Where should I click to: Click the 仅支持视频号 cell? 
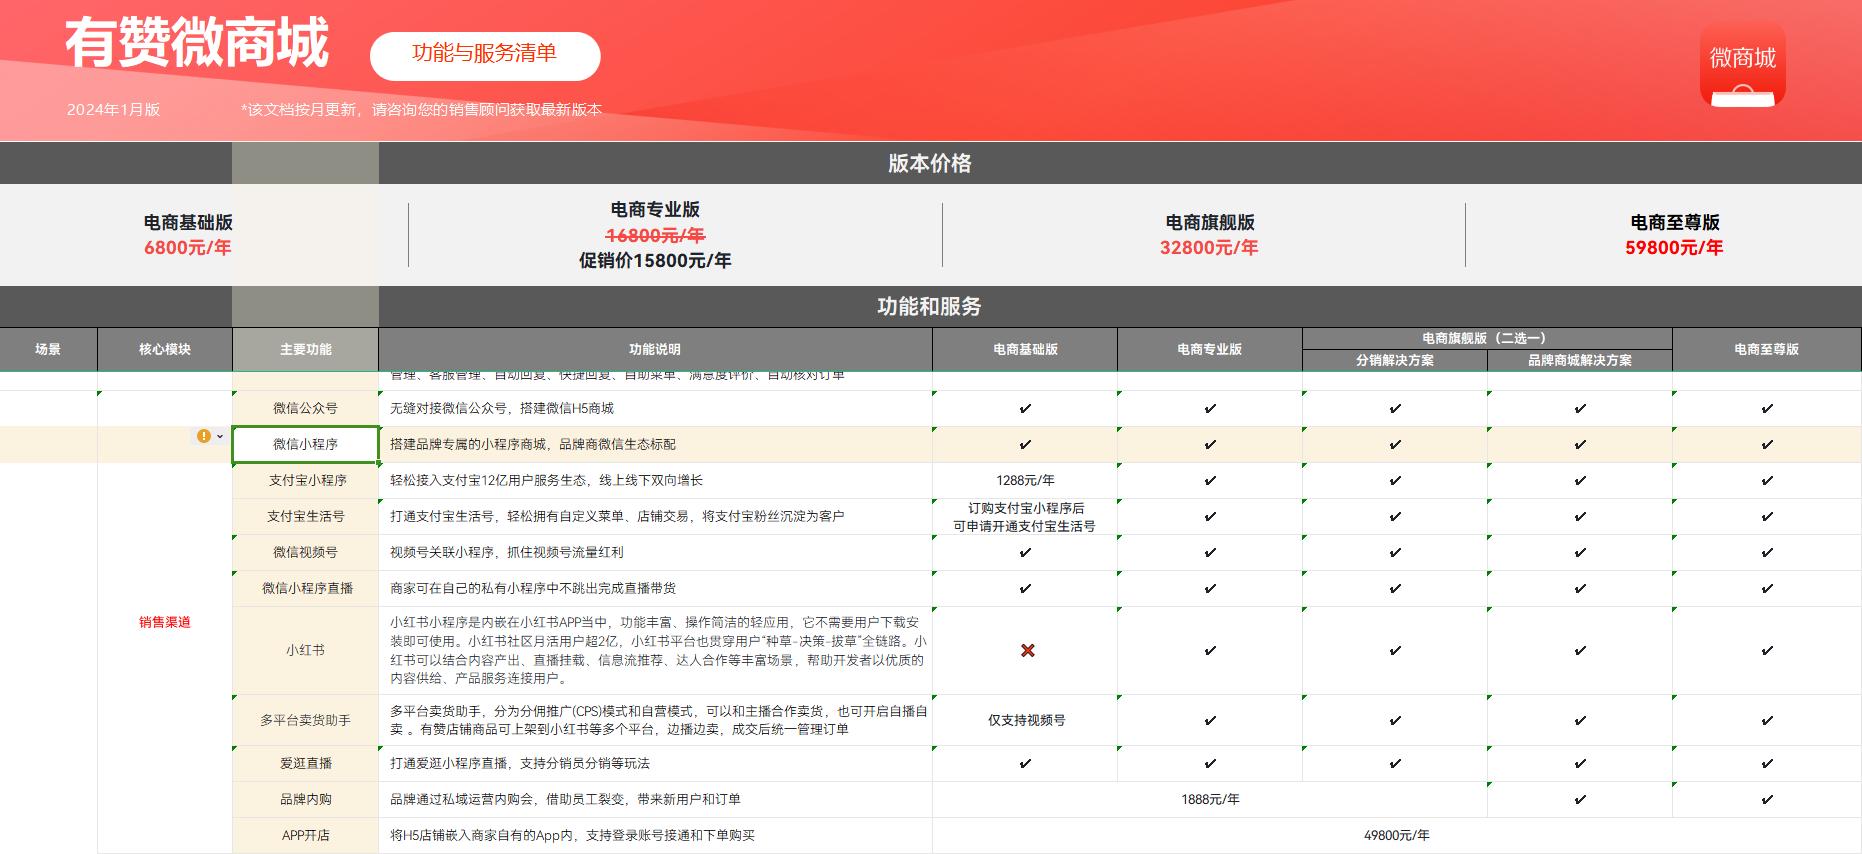(1025, 720)
